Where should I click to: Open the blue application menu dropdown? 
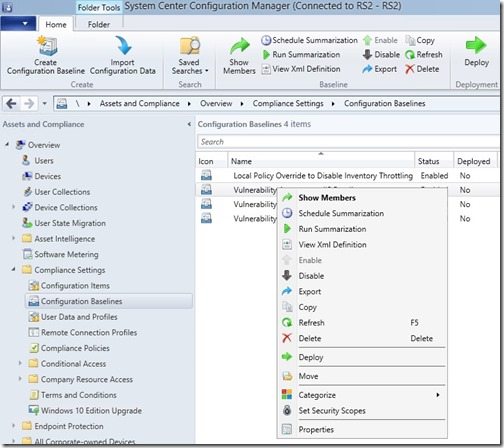(18, 24)
